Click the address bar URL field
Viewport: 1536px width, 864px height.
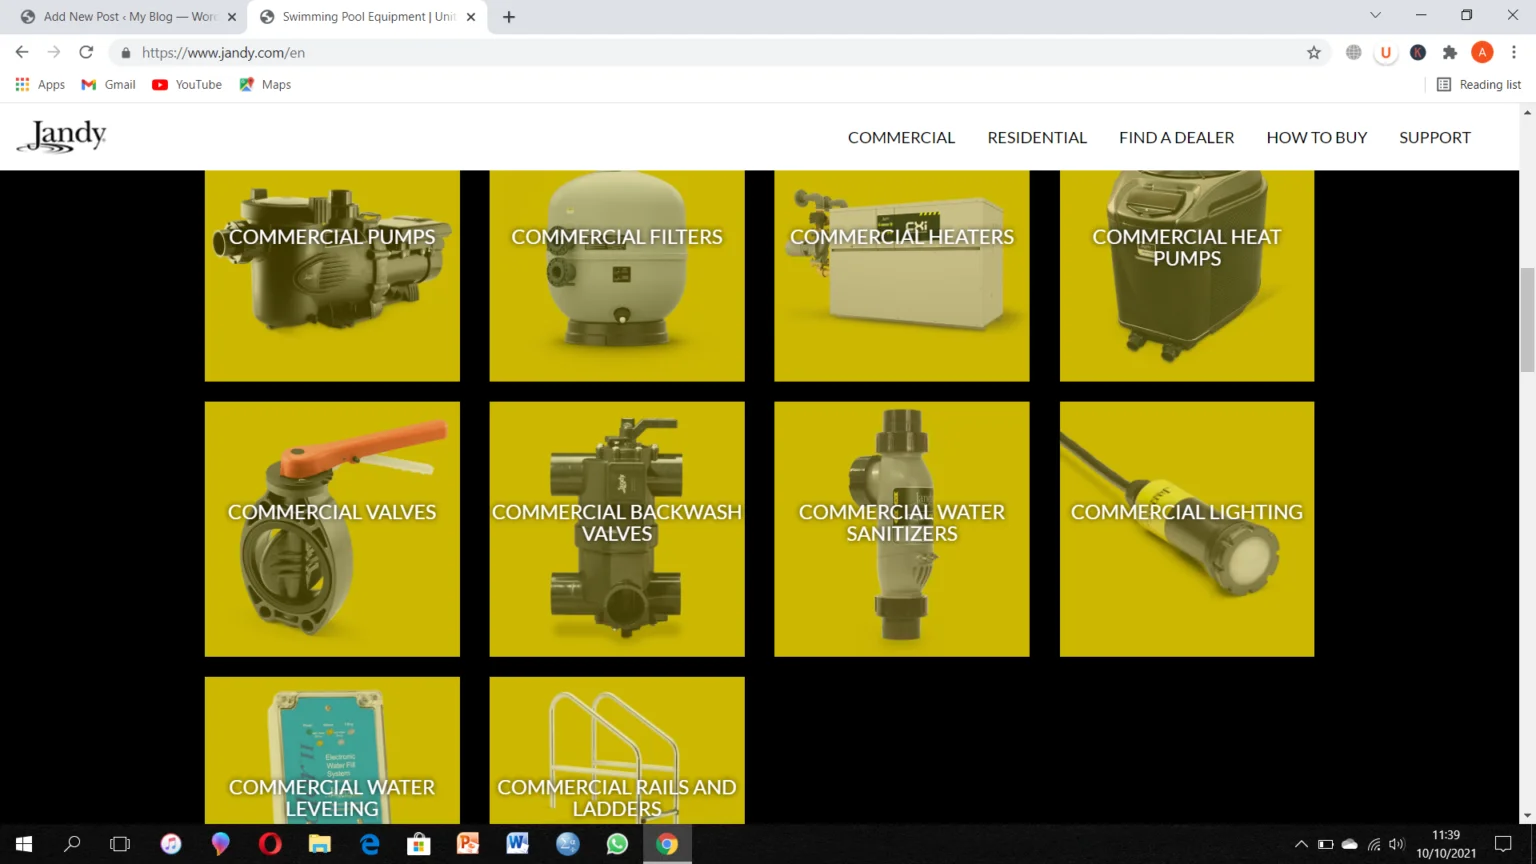click(700, 52)
